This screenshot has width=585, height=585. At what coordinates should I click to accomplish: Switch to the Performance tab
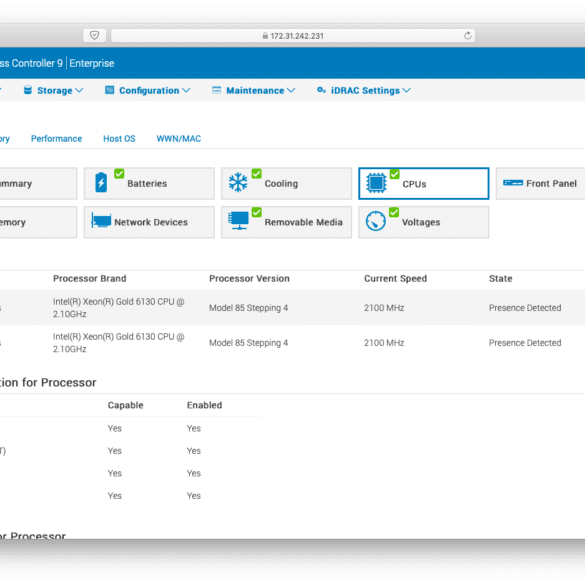(56, 138)
